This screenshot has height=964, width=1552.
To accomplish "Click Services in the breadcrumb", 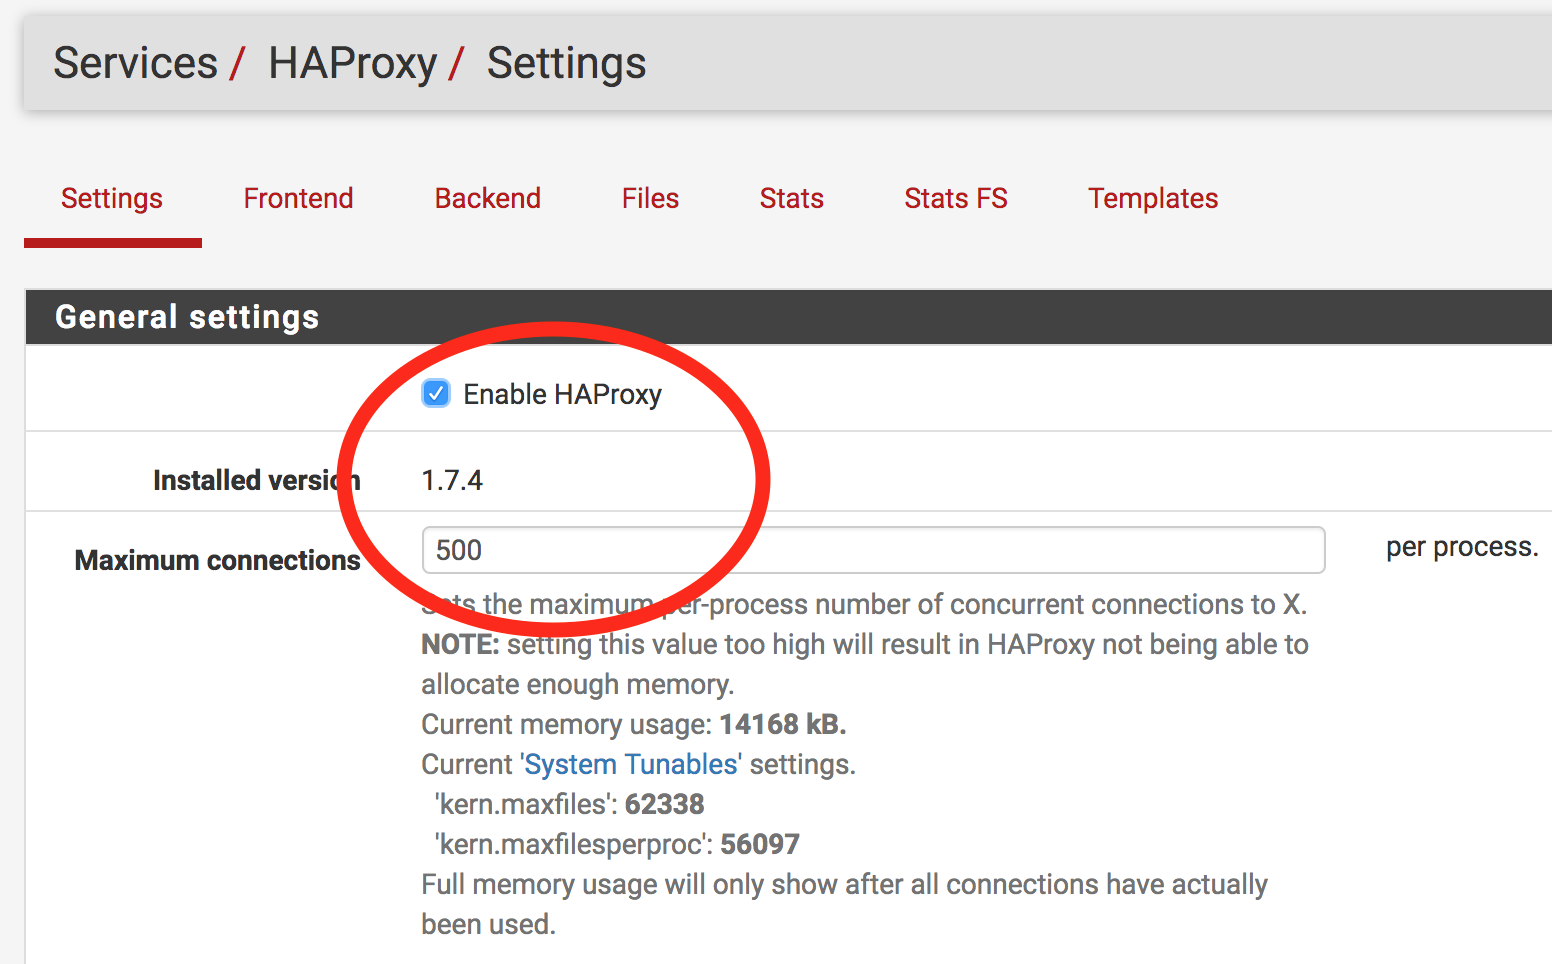I will (x=135, y=63).
